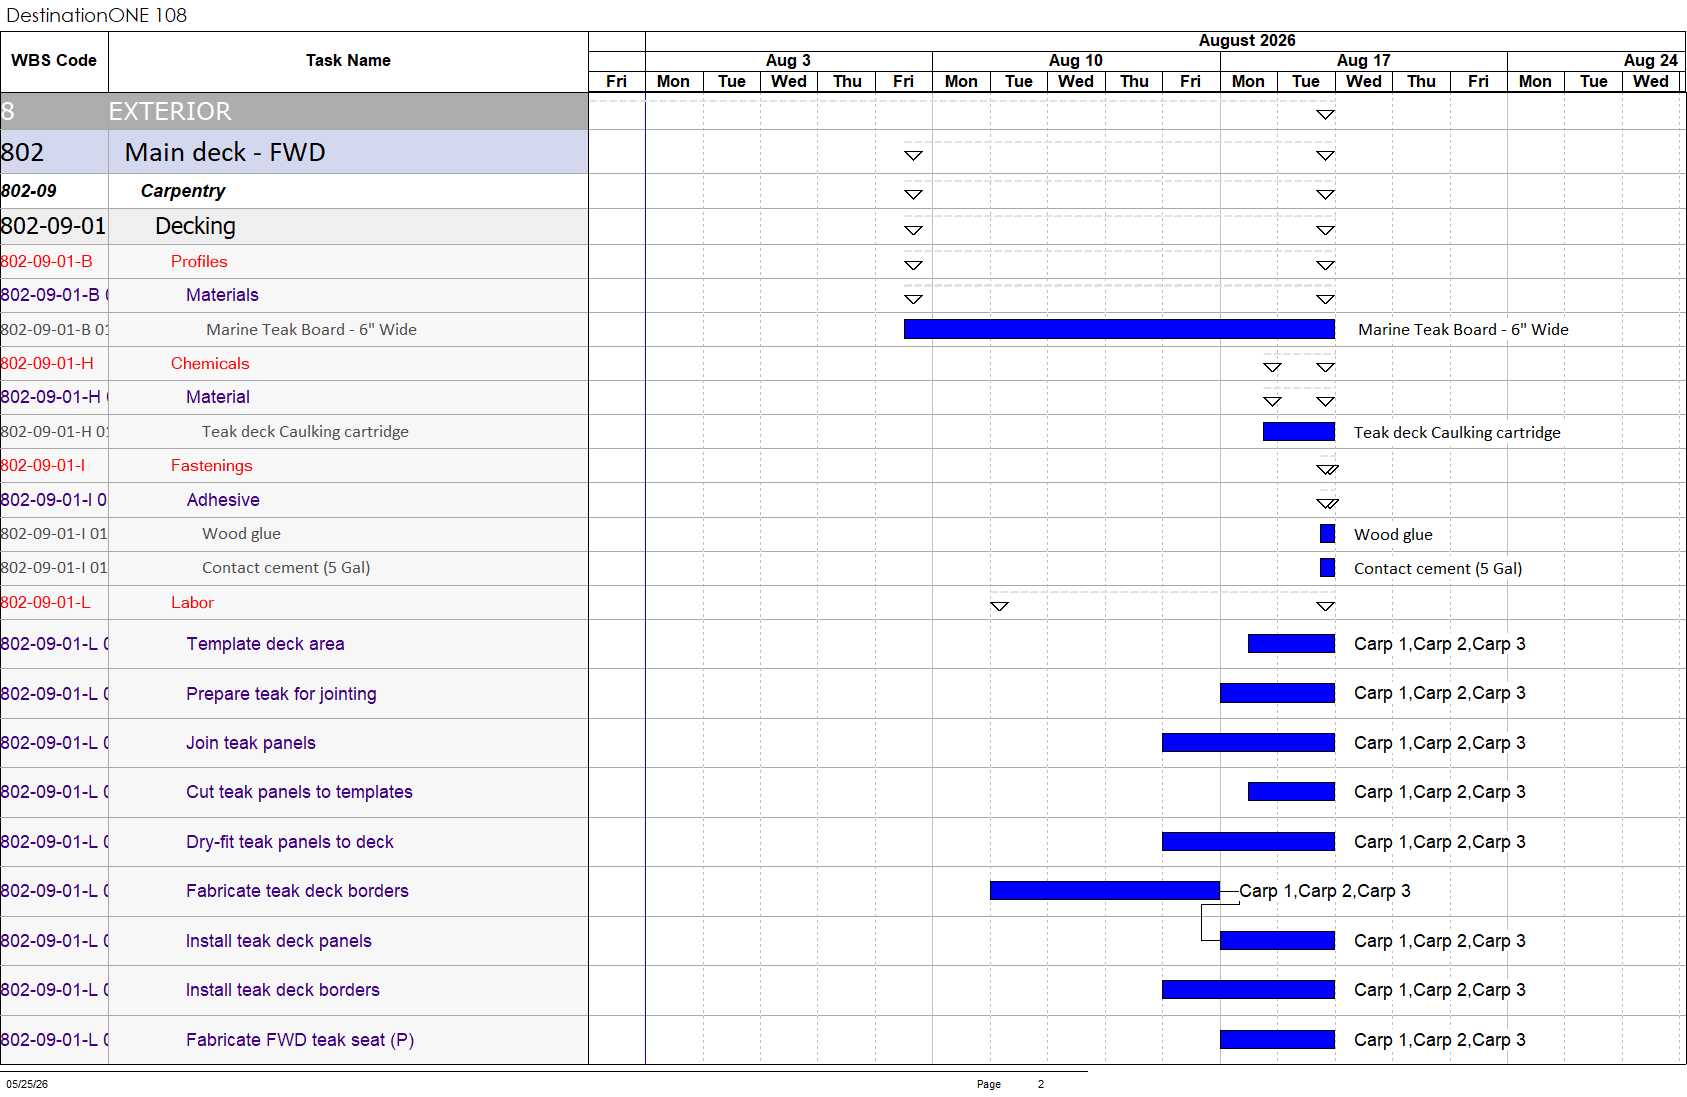Click the Aug 10 week header
Image resolution: width=1687 pixels, height=1097 pixels.
pos(1076,61)
